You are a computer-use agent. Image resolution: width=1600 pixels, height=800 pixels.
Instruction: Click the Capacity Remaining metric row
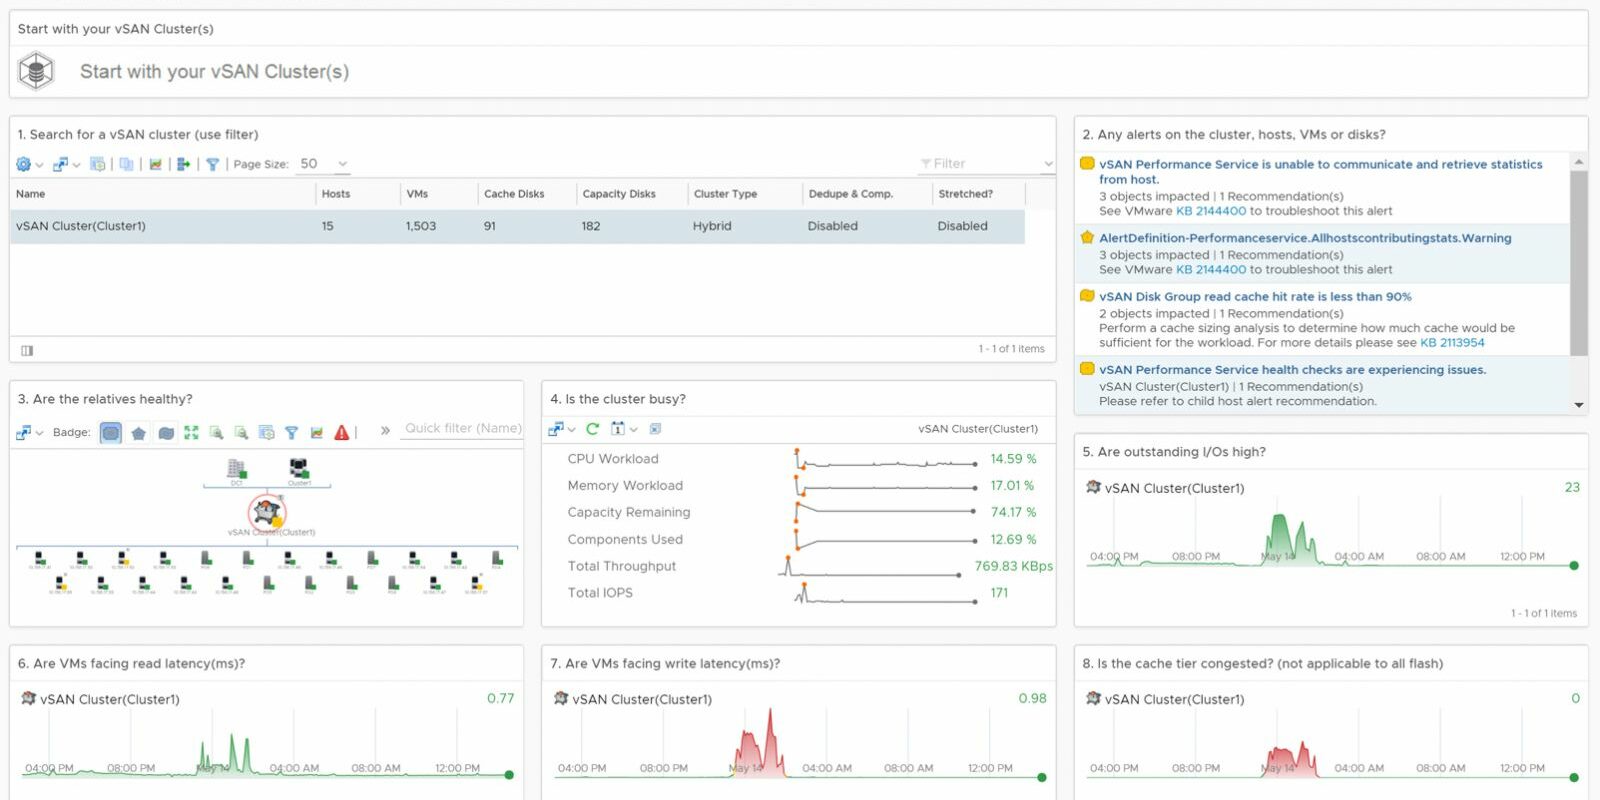pyautogui.click(x=802, y=512)
